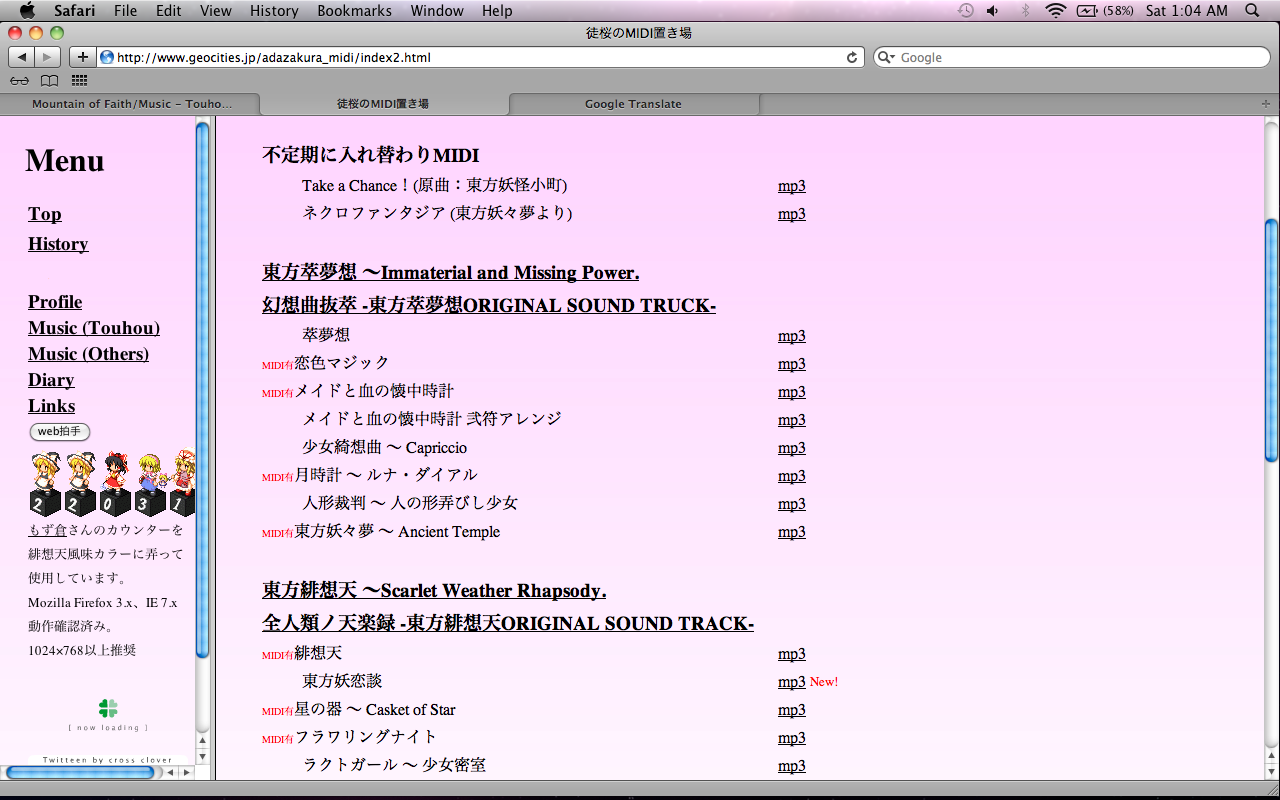Open the Music (Touhou) sidebar link
The width and height of the screenshot is (1280, 800).
click(94, 328)
